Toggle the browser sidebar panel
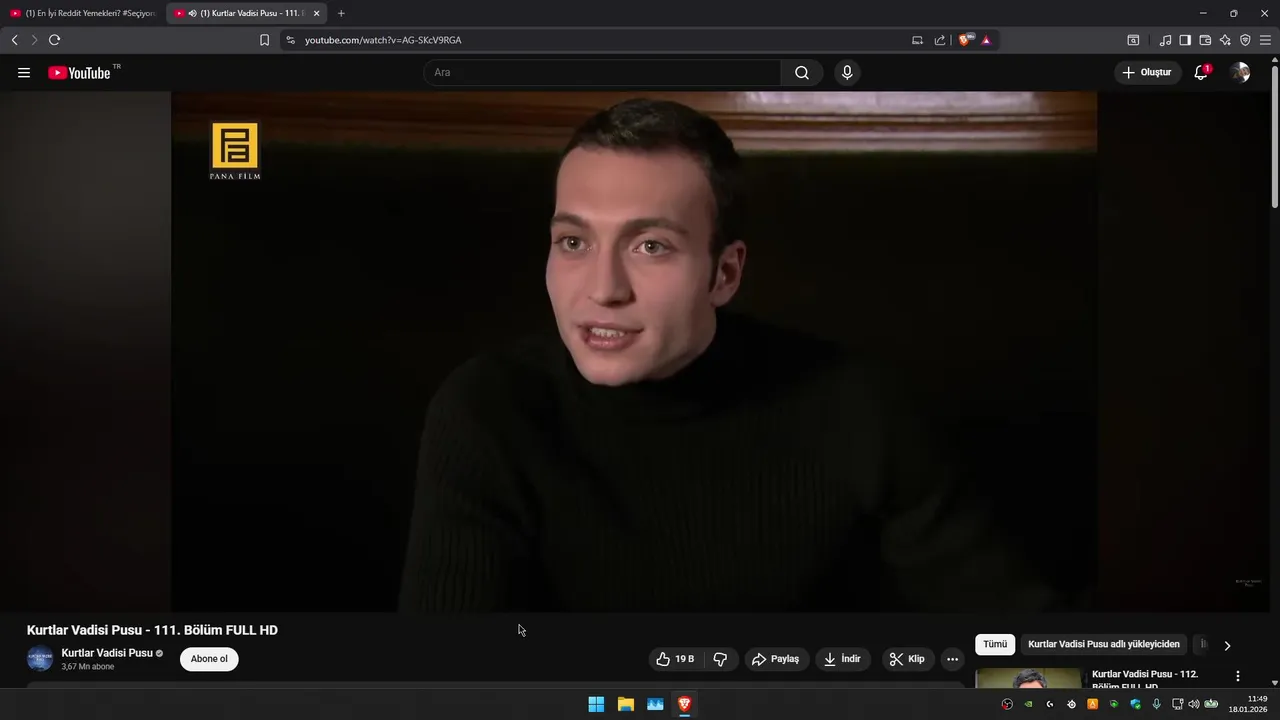Screen dimensions: 1280x720 point(1185,40)
